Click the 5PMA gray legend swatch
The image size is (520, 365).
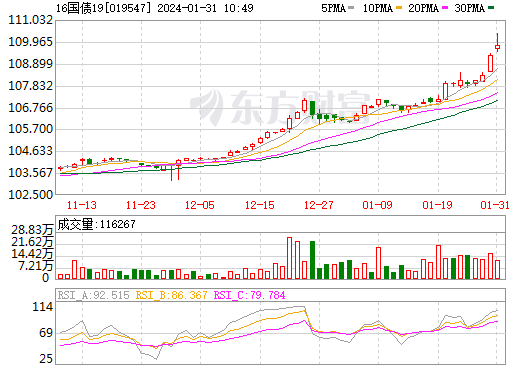pyautogui.click(x=351, y=8)
